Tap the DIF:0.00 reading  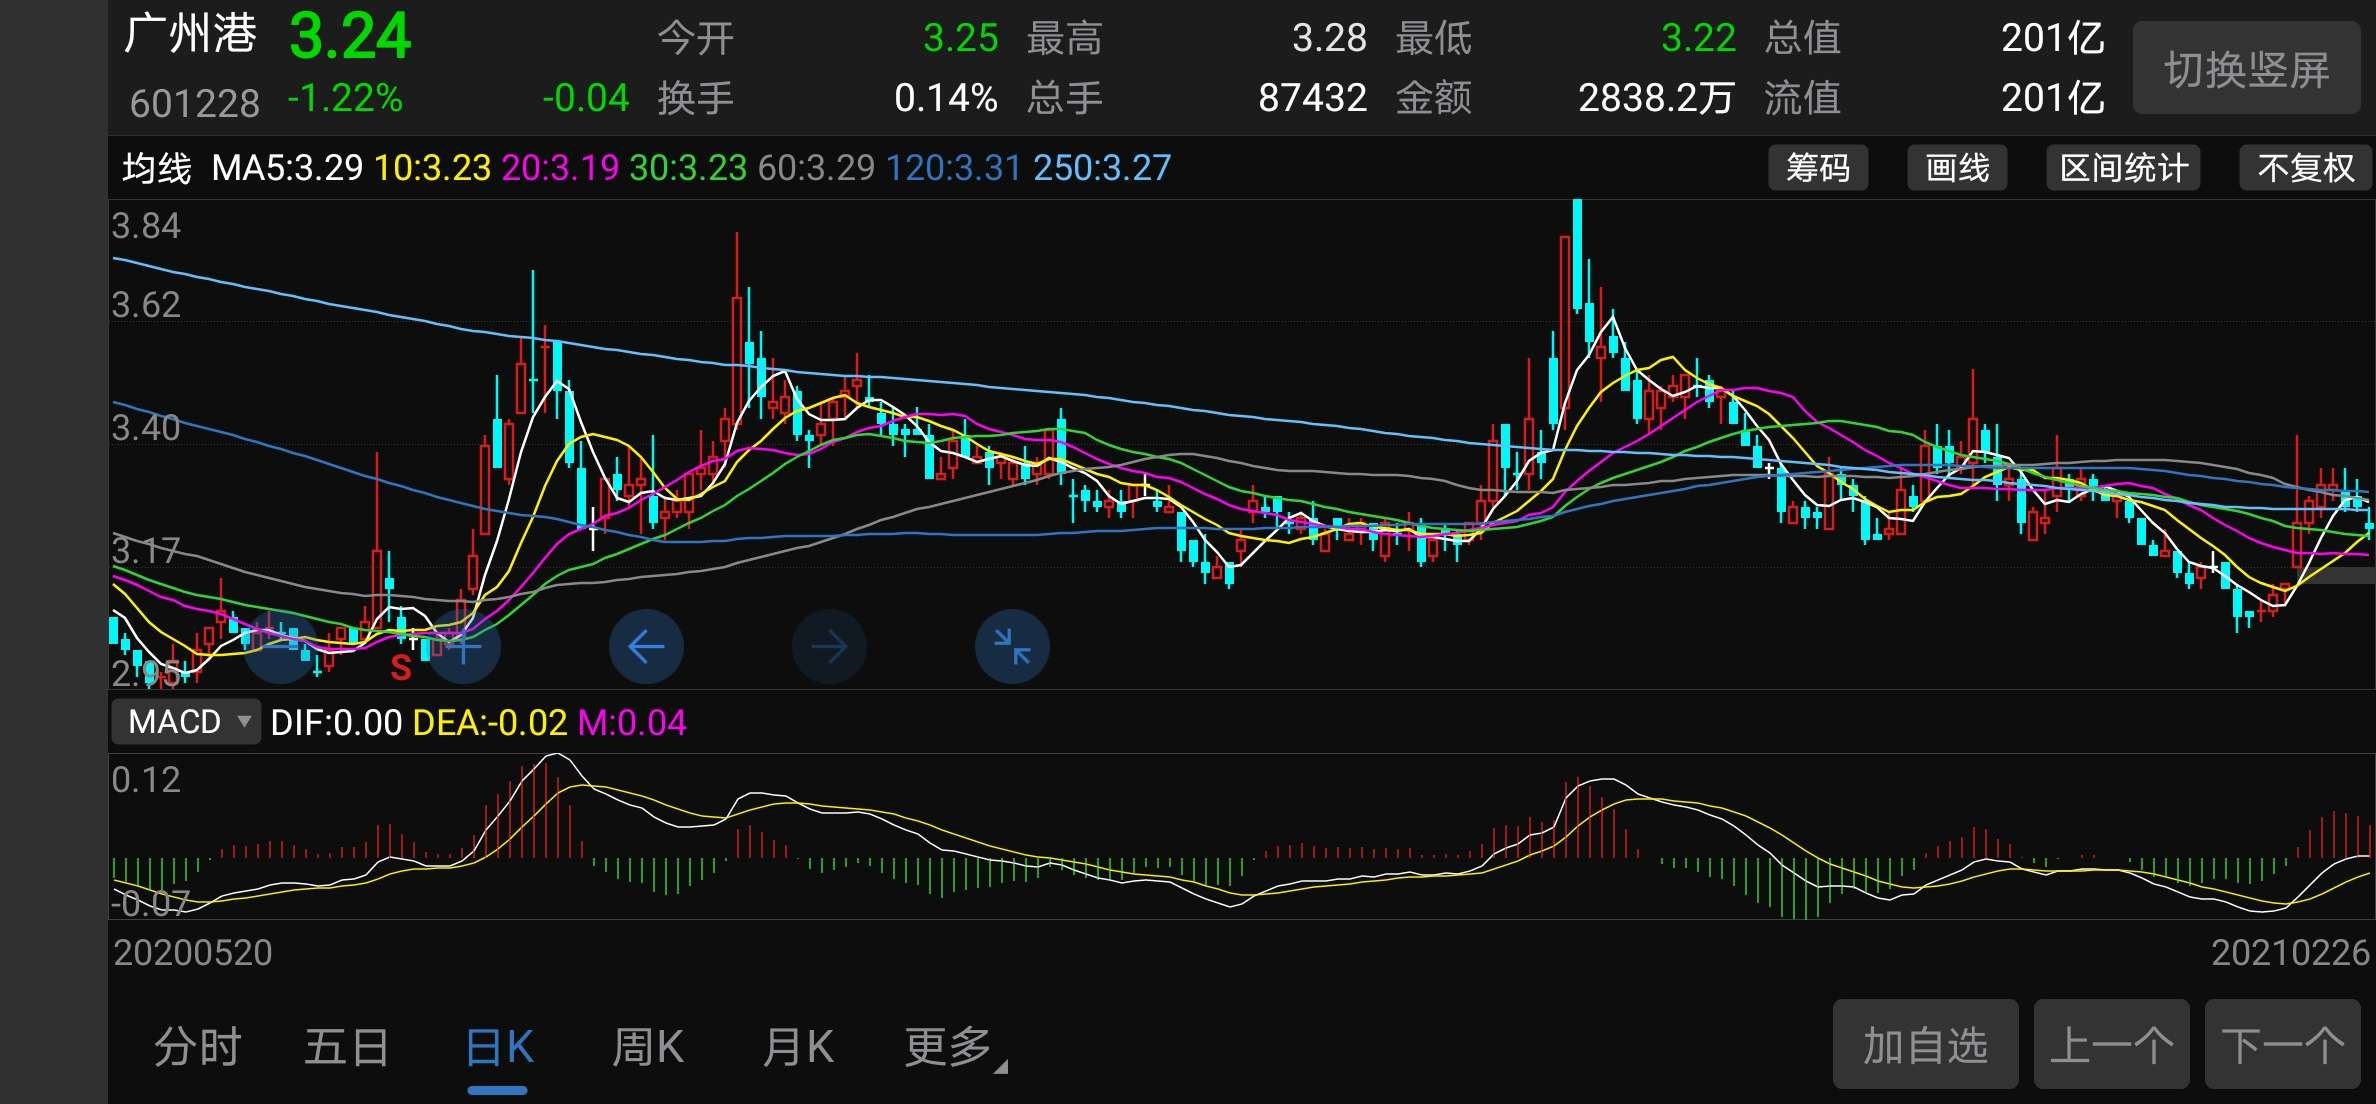pos(336,723)
